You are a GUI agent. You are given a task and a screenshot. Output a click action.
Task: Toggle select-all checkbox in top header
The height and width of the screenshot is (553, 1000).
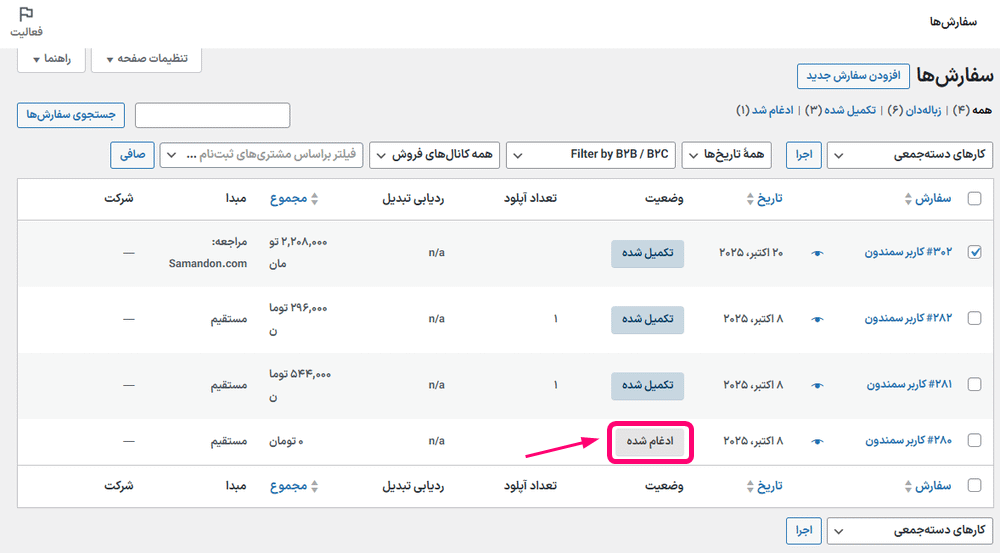(974, 198)
